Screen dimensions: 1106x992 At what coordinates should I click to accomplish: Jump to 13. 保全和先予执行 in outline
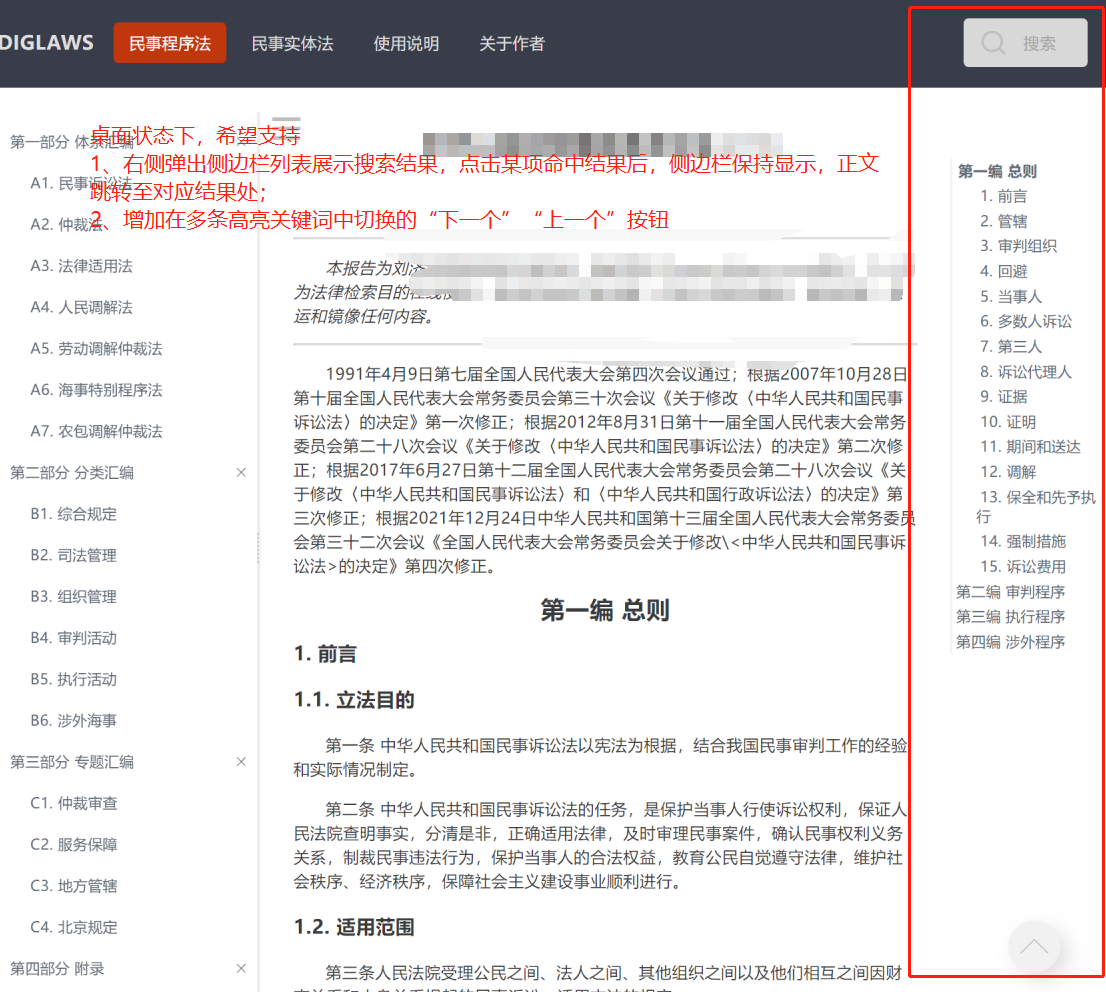[1036, 507]
